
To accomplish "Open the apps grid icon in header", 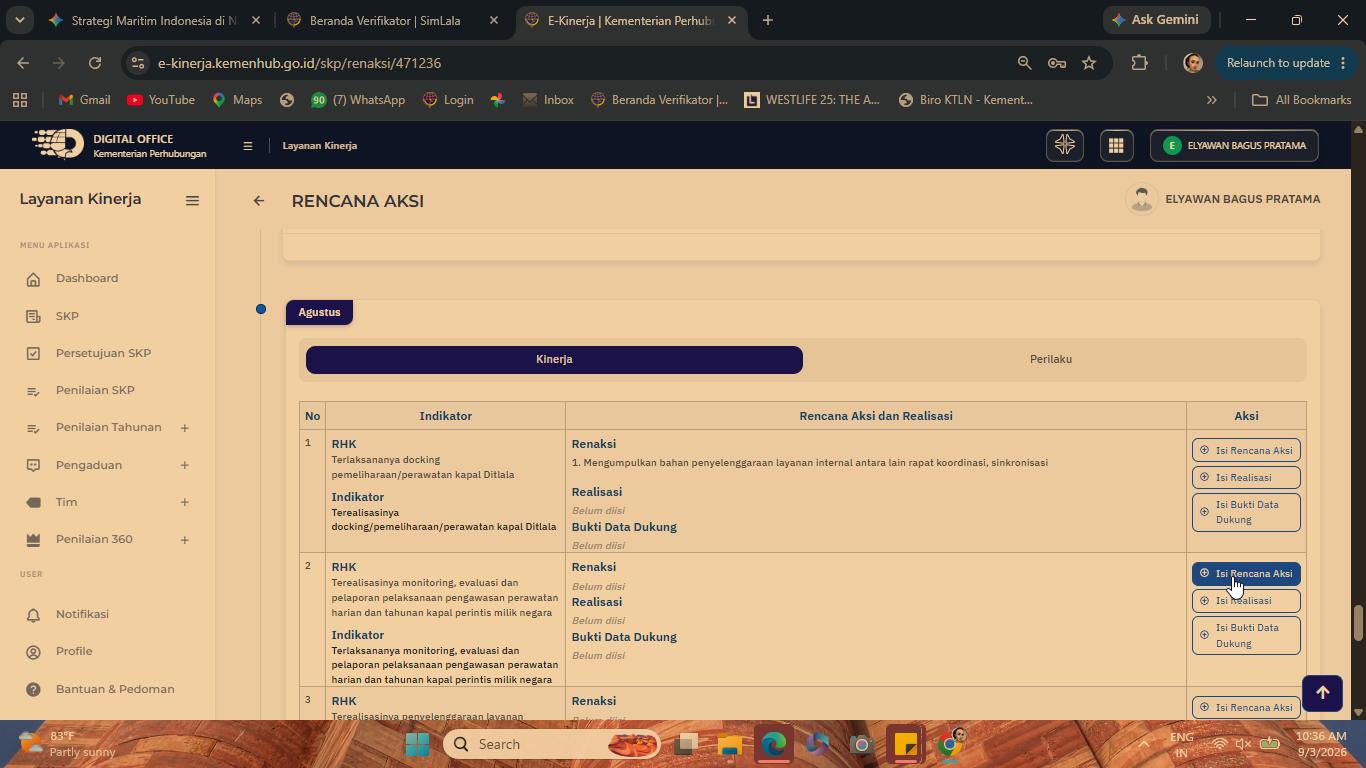I will (x=1115, y=146).
